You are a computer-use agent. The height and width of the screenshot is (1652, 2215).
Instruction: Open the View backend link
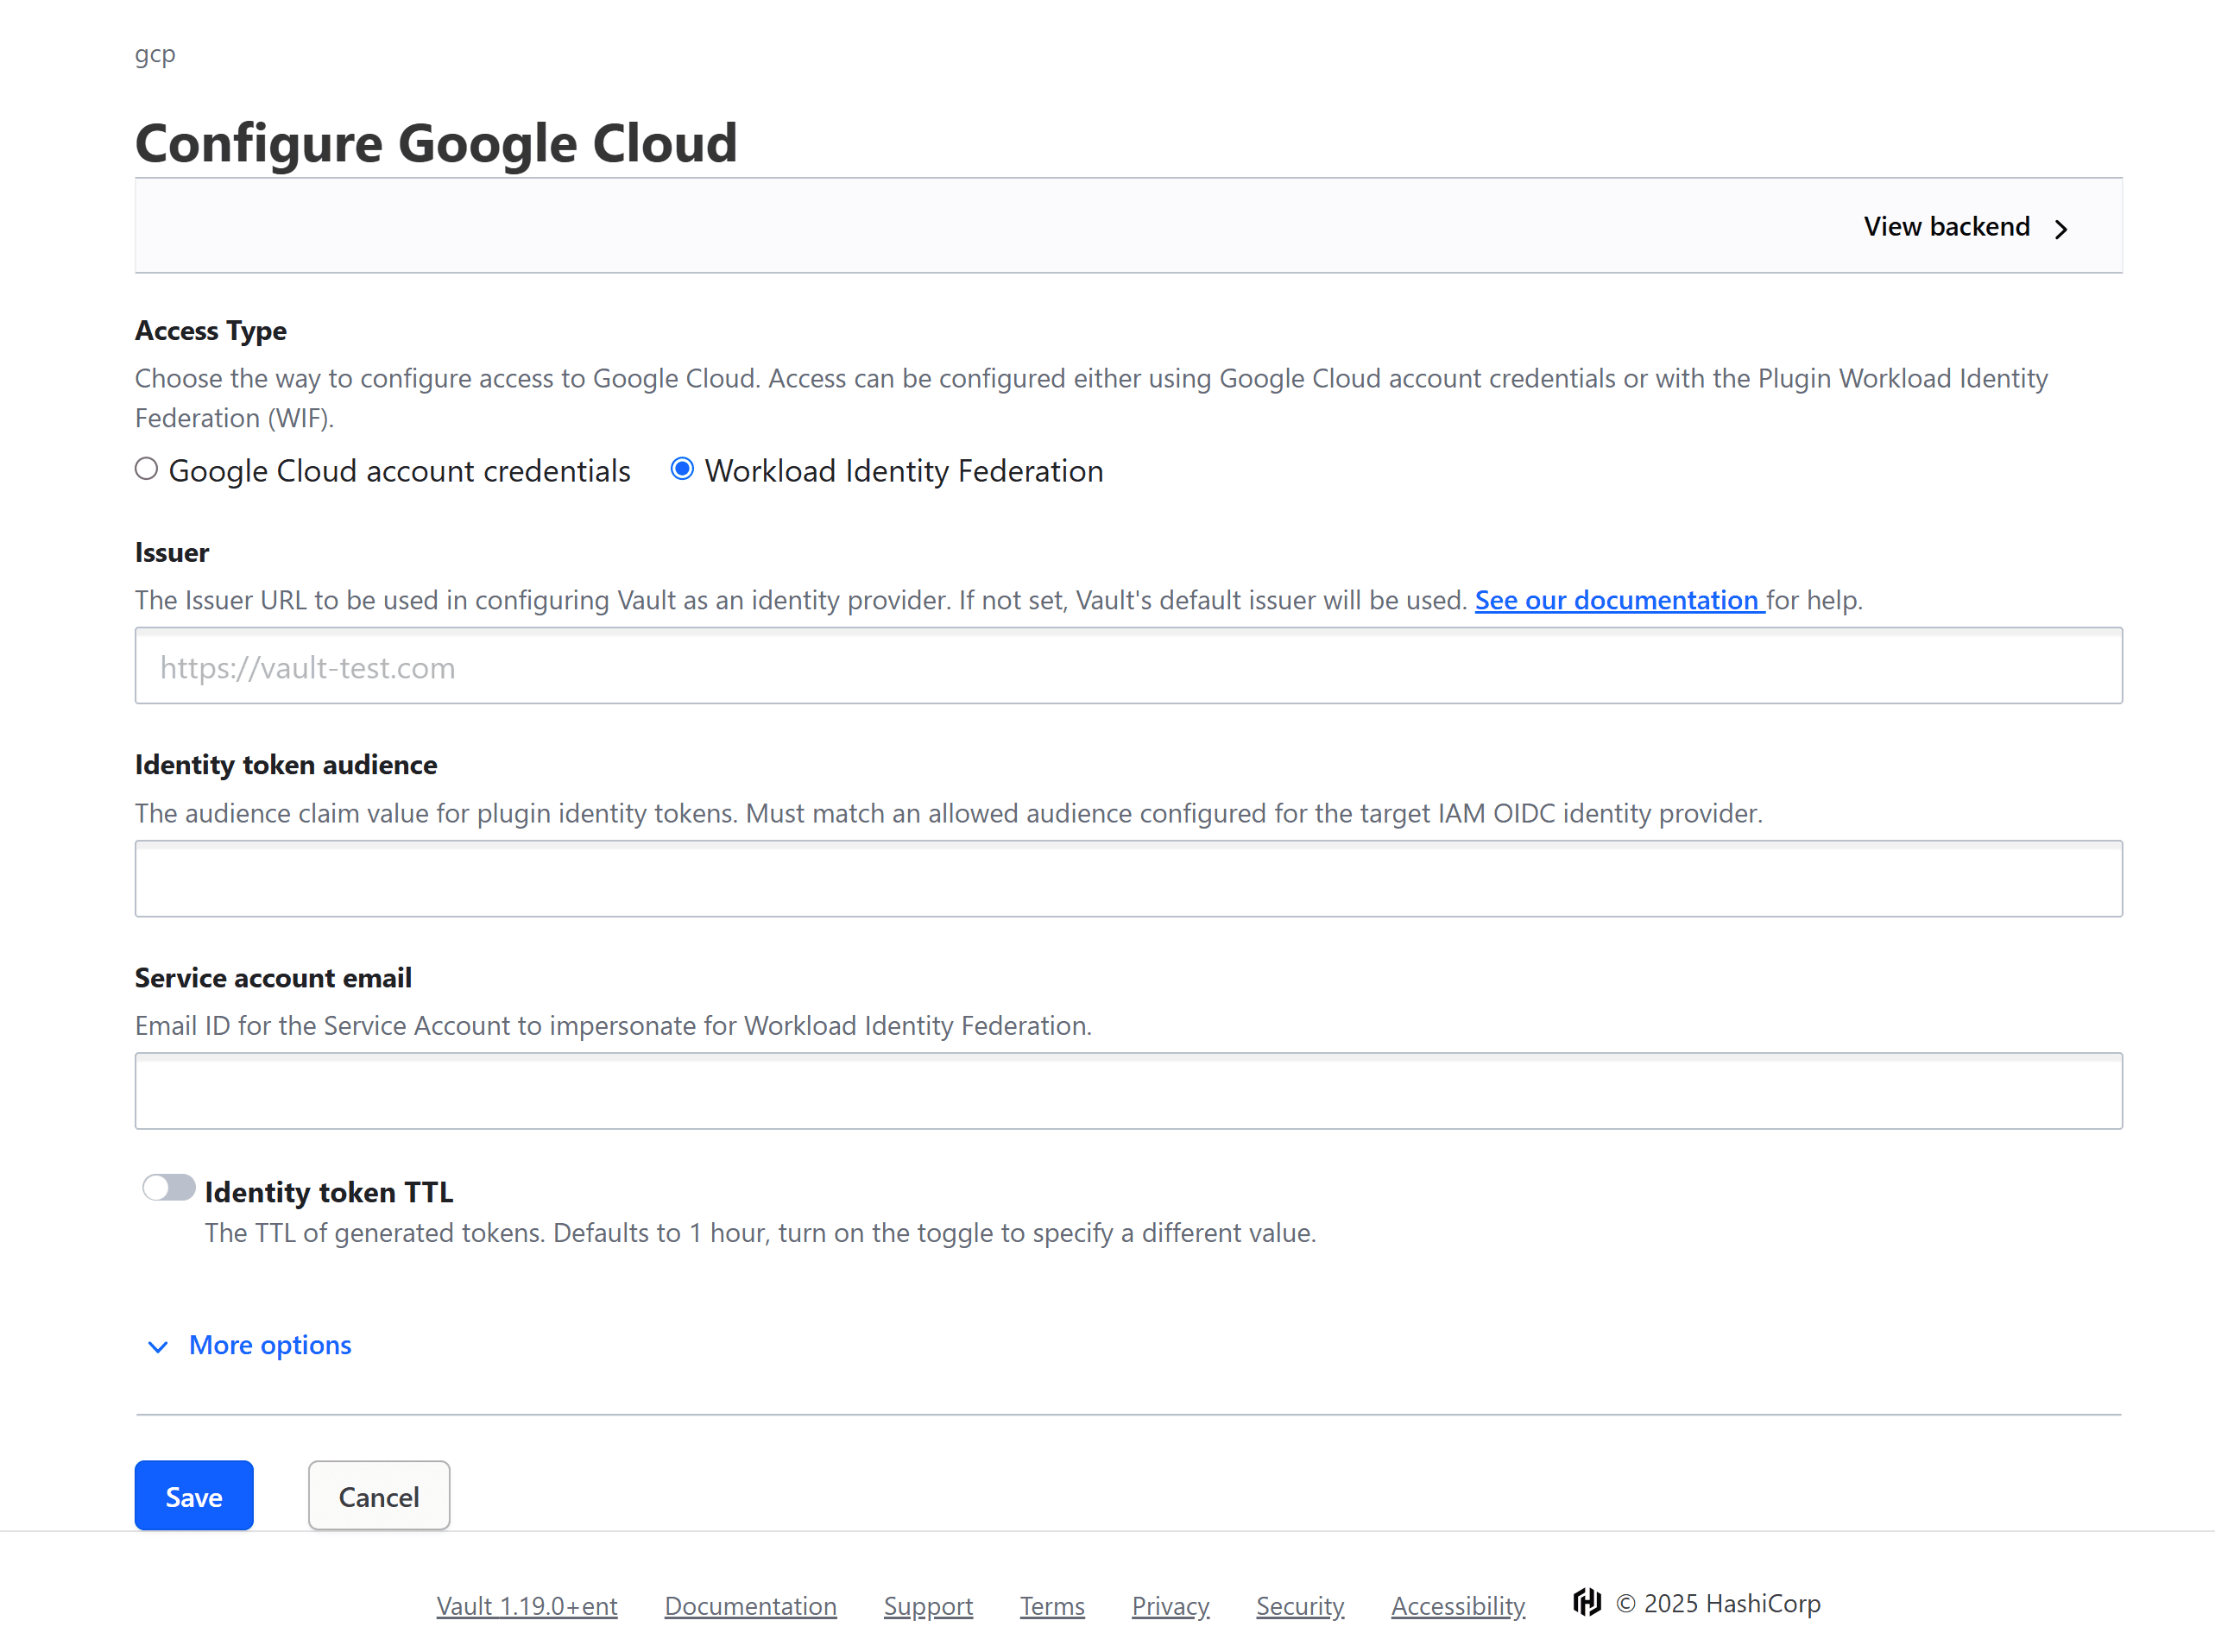click(x=1946, y=227)
